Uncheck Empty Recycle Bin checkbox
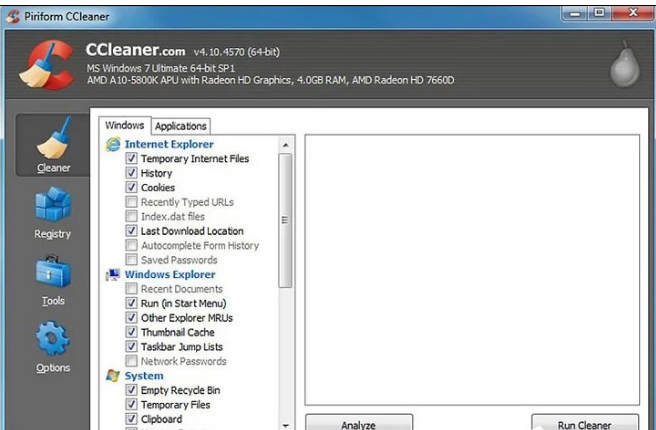This screenshot has width=656, height=430. point(131,390)
